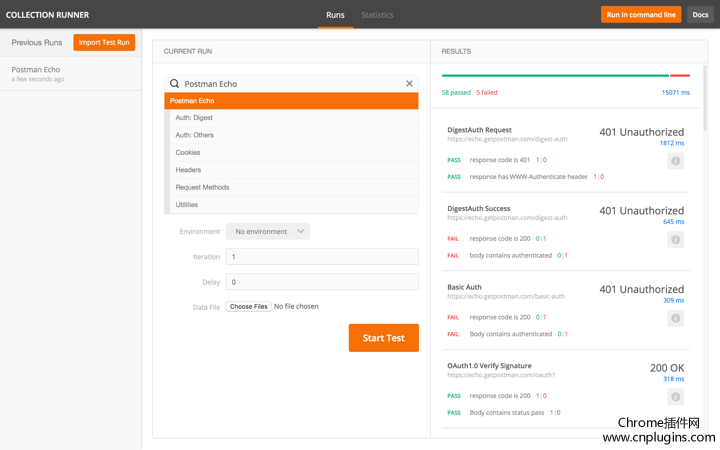
Task: Click the Start Test button
Action: coord(383,338)
